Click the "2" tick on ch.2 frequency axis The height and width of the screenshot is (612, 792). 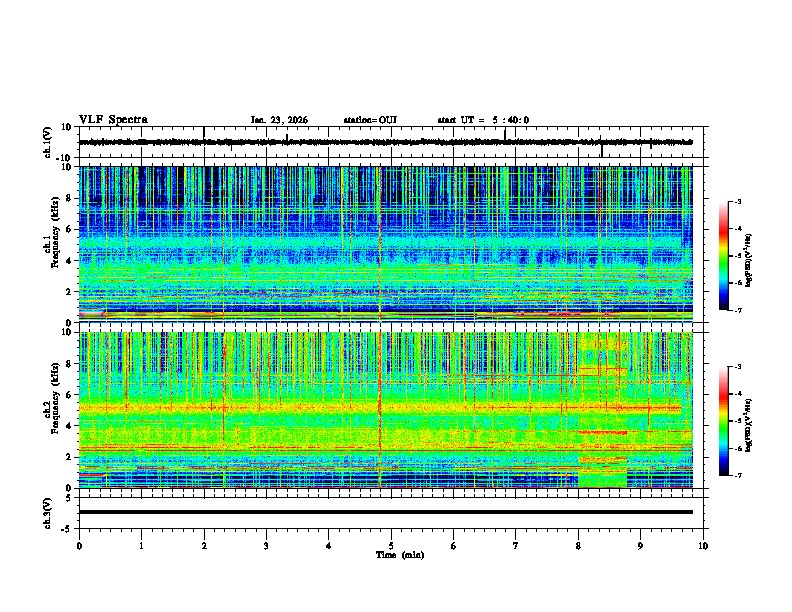pos(70,457)
